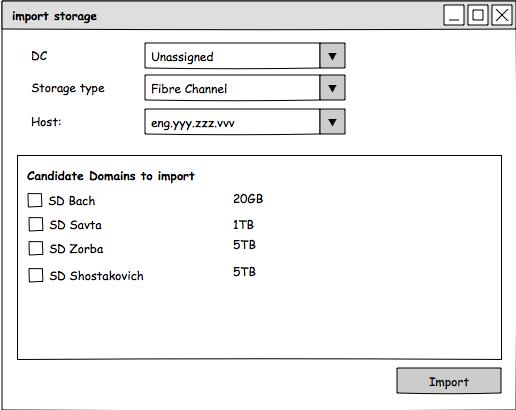The width and height of the screenshot is (516, 410).
Task: Click the eng.yyy.zzz.vvv host field
Action: click(232, 122)
